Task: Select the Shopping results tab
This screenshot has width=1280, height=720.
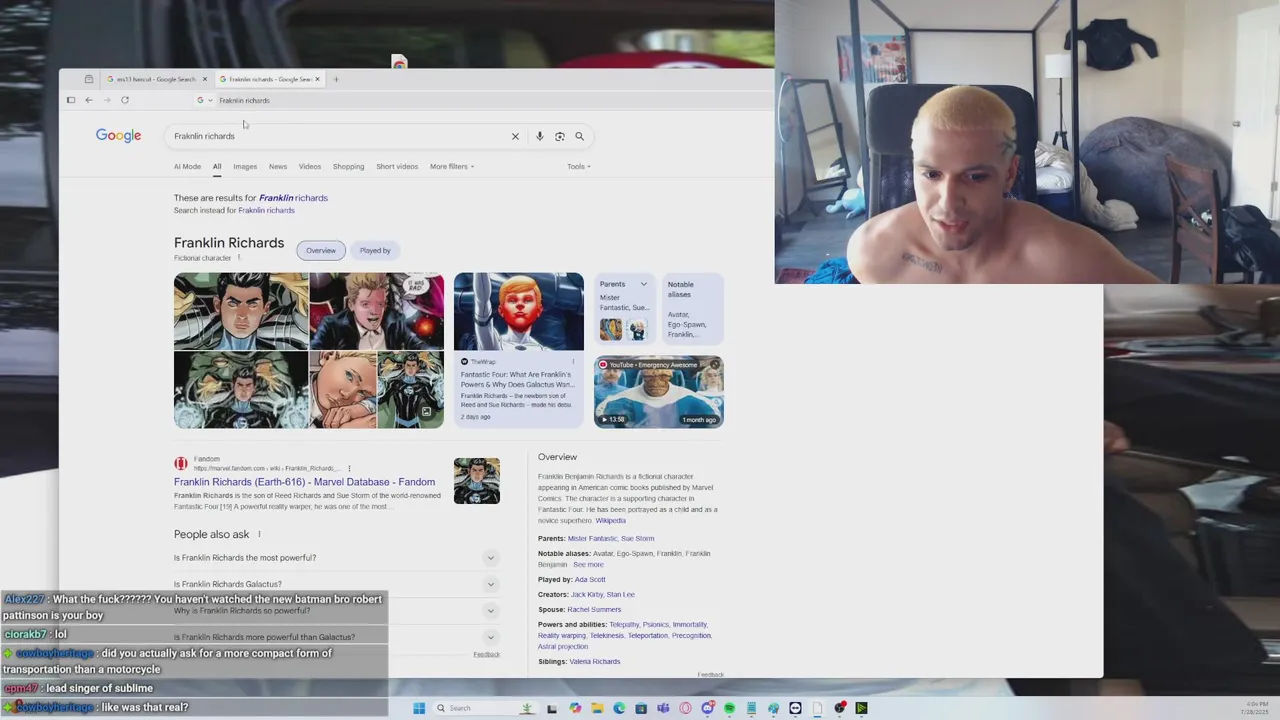Action: [348, 167]
